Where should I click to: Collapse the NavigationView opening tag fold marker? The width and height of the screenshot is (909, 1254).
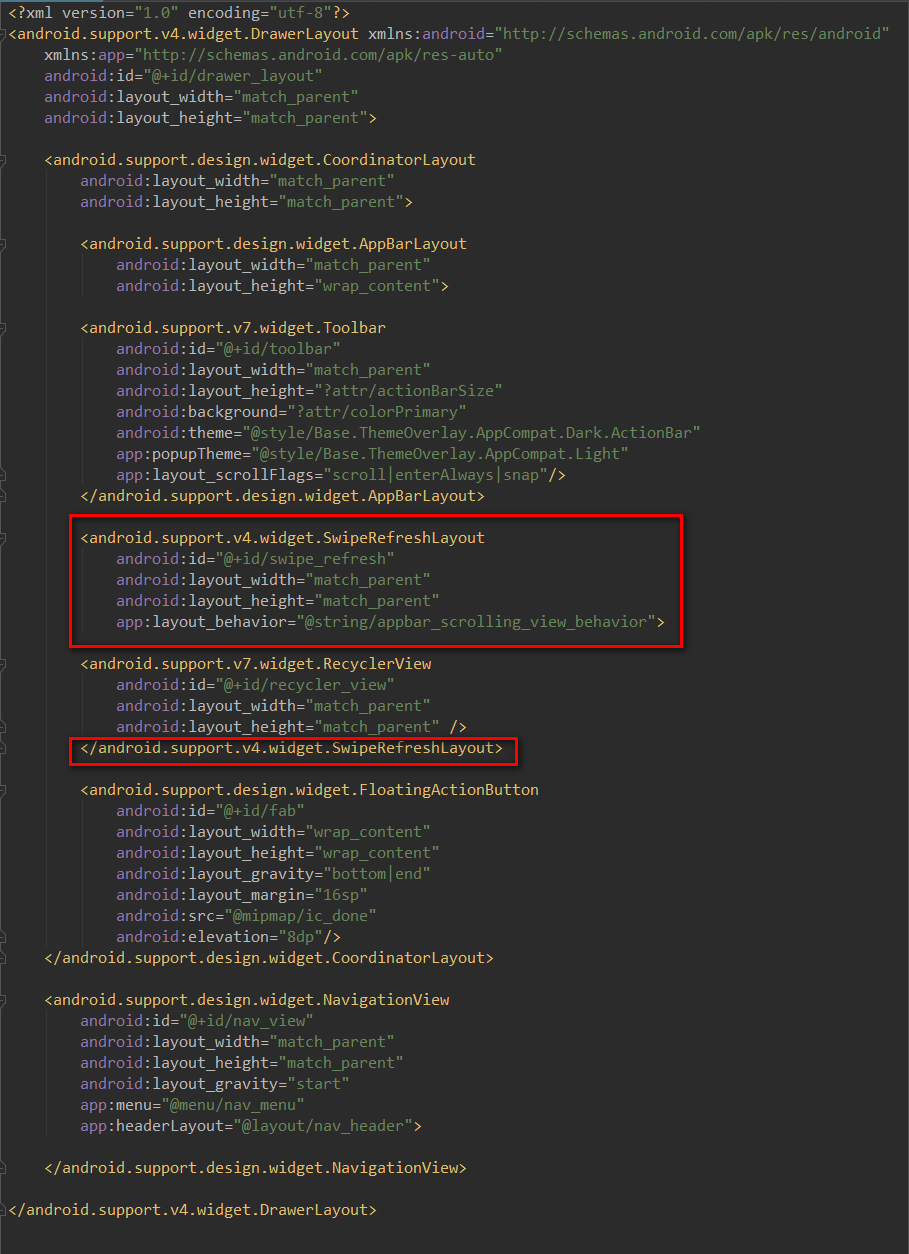(3, 1000)
